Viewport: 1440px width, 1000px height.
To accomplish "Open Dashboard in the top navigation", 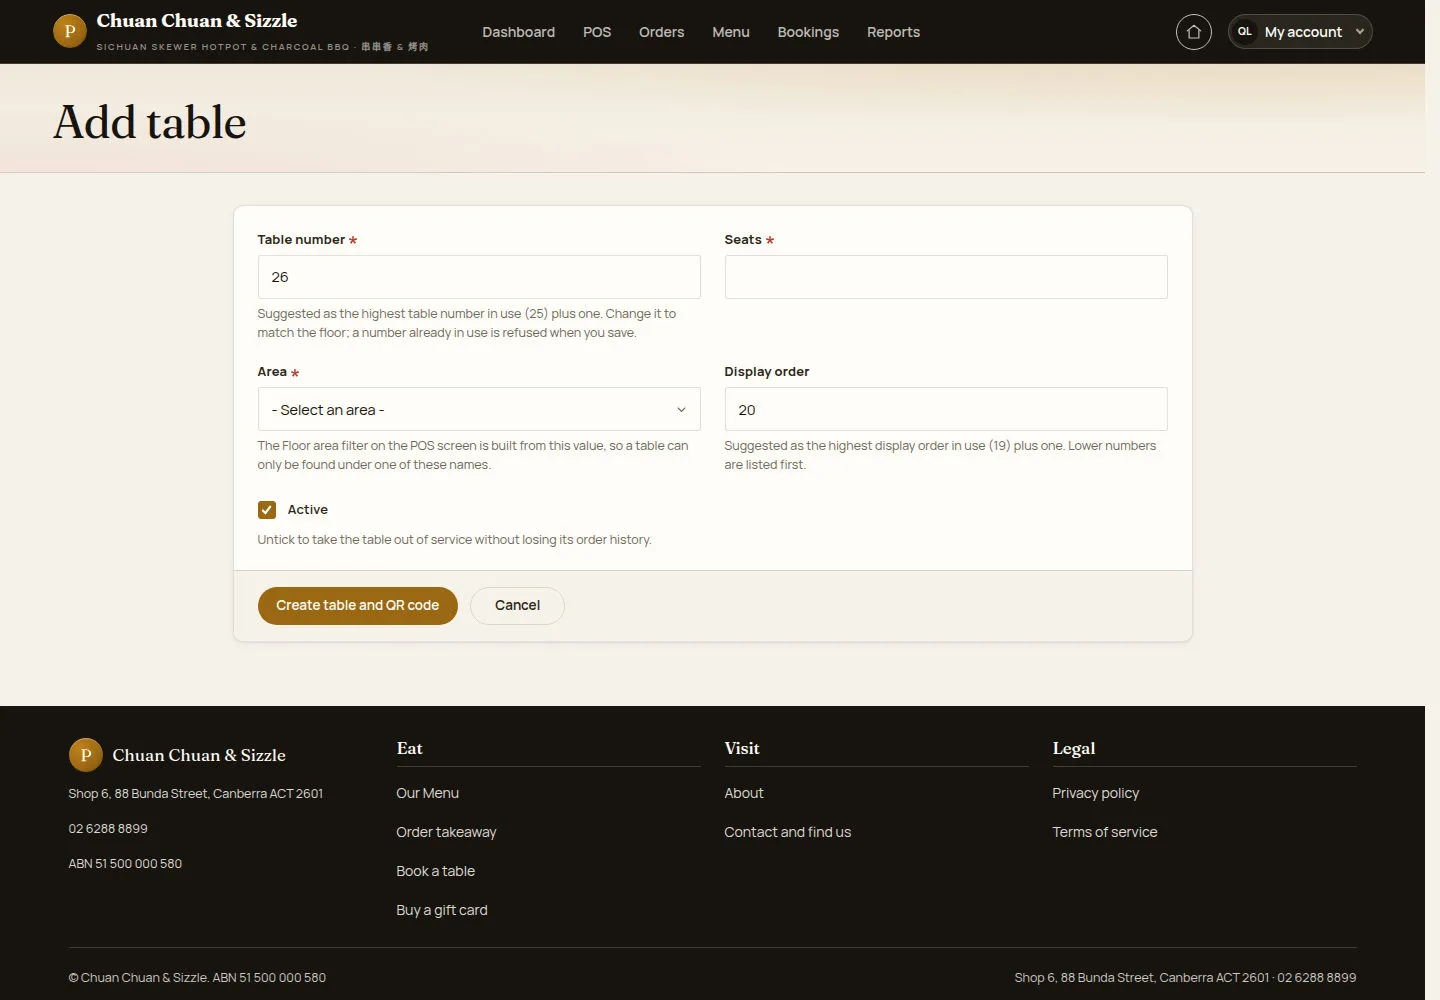I will tap(518, 32).
